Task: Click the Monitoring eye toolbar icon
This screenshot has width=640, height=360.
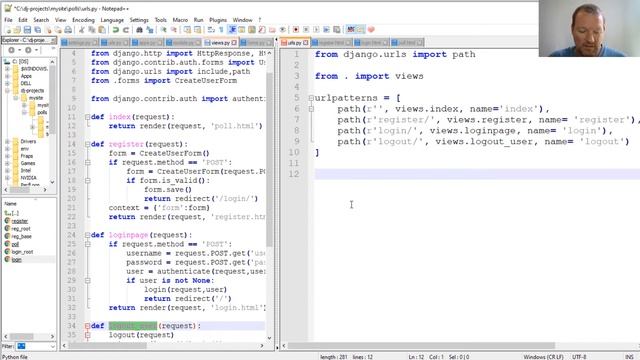Action: [x=282, y=30]
